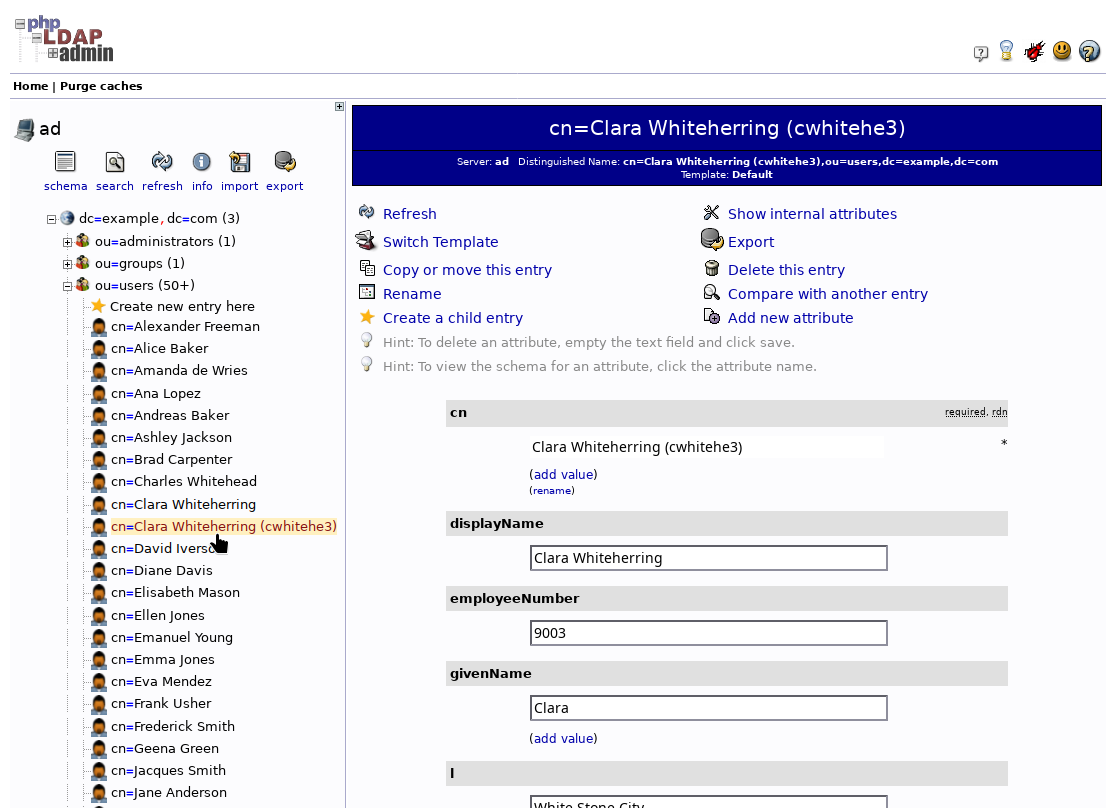Open the export icon in the toolbar
Viewport: 1116px width, 808px height.
coord(283,160)
